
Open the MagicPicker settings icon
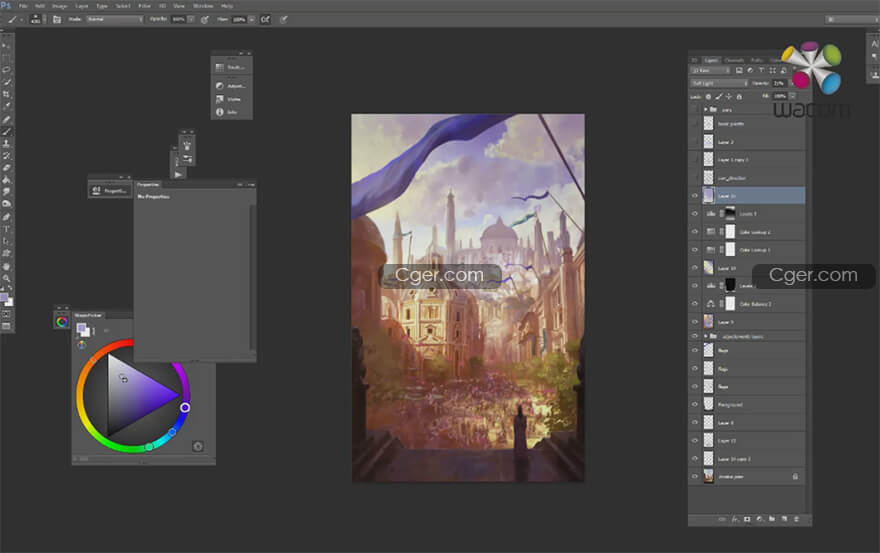198,446
